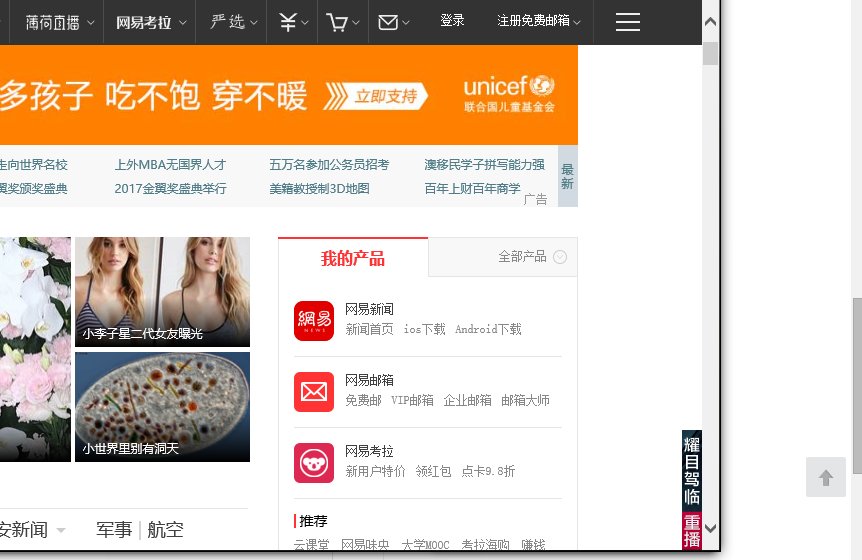Click the unicef logo in banner
Screen dimensions: 862x560
click(509, 94)
